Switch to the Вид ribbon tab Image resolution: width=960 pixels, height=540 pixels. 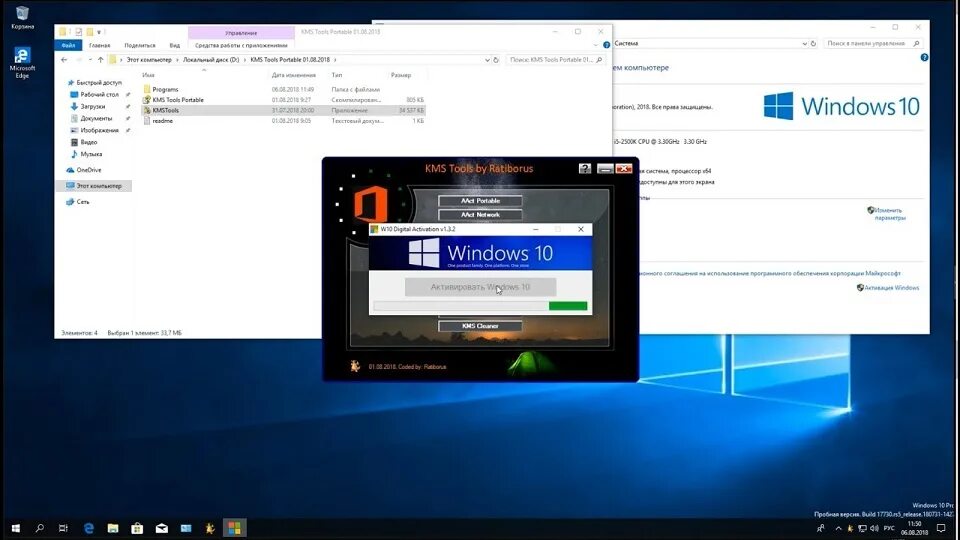coord(174,45)
